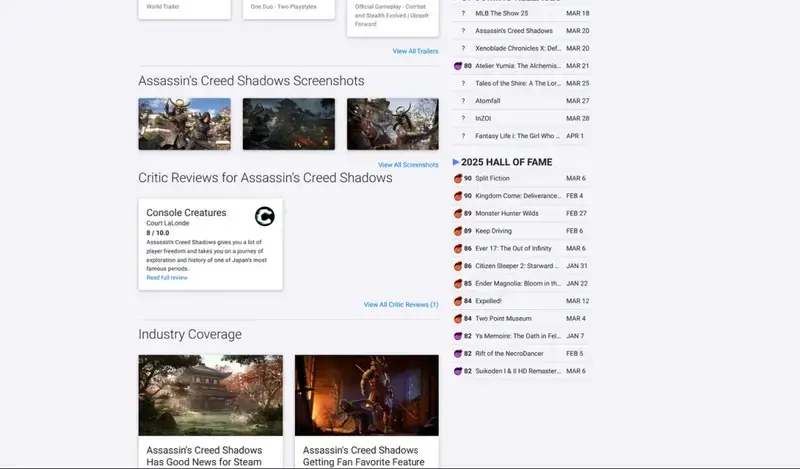Open the View All Trailers link

[x=415, y=51]
